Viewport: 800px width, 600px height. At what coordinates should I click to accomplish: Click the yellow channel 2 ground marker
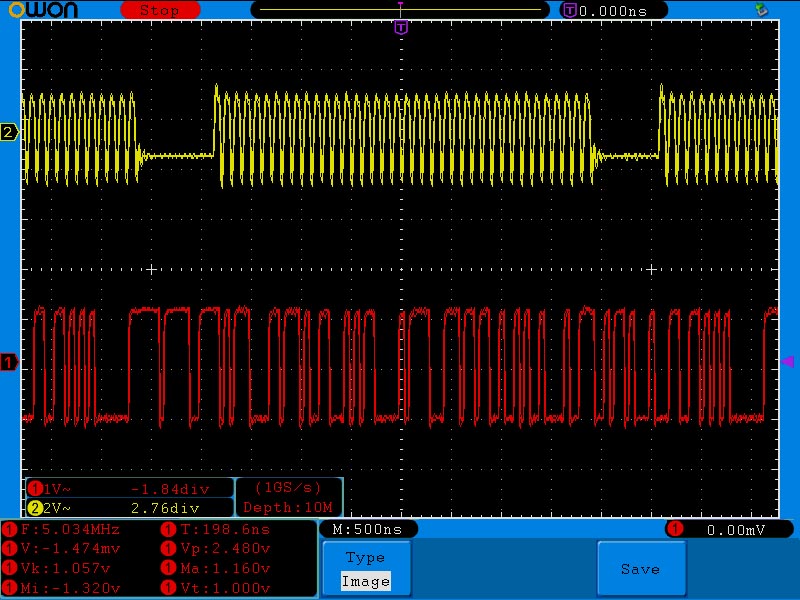9,132
